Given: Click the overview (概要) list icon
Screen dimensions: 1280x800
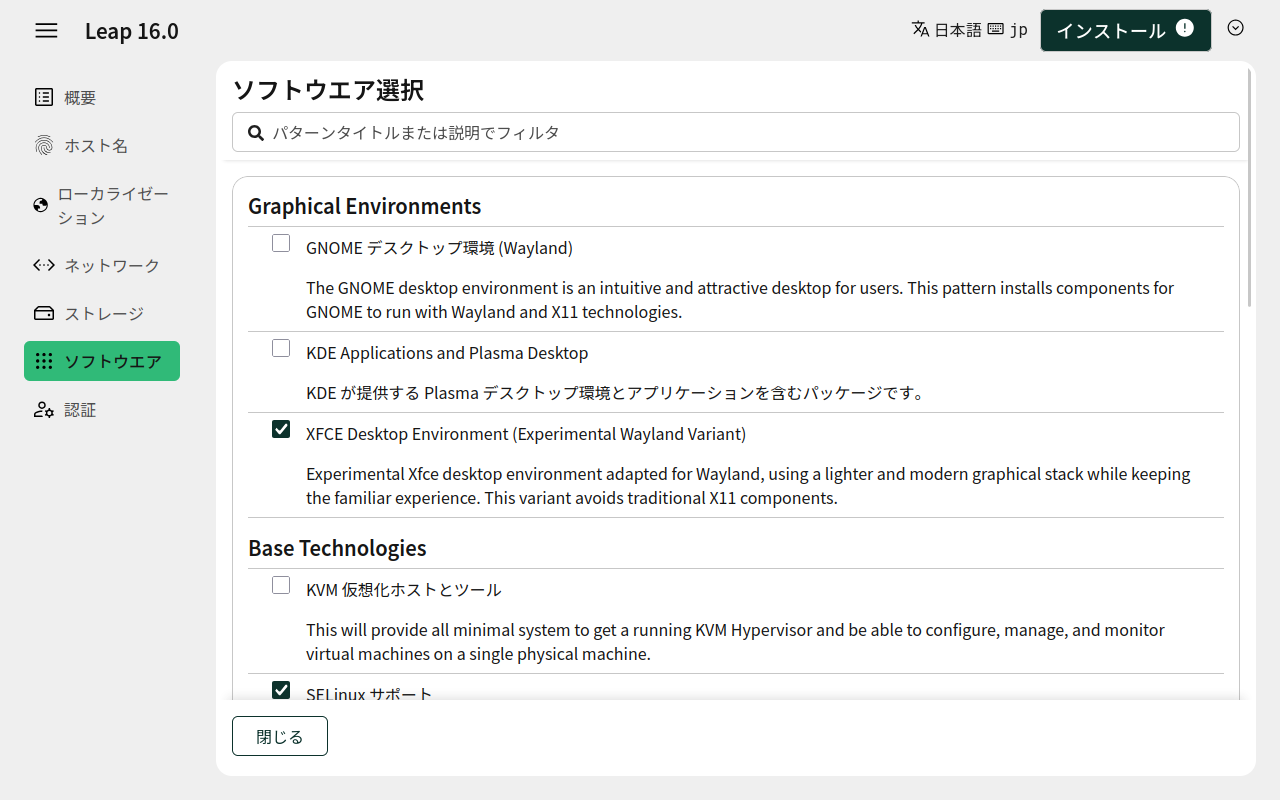Looking at the screenshot, I should pos(44,97).
